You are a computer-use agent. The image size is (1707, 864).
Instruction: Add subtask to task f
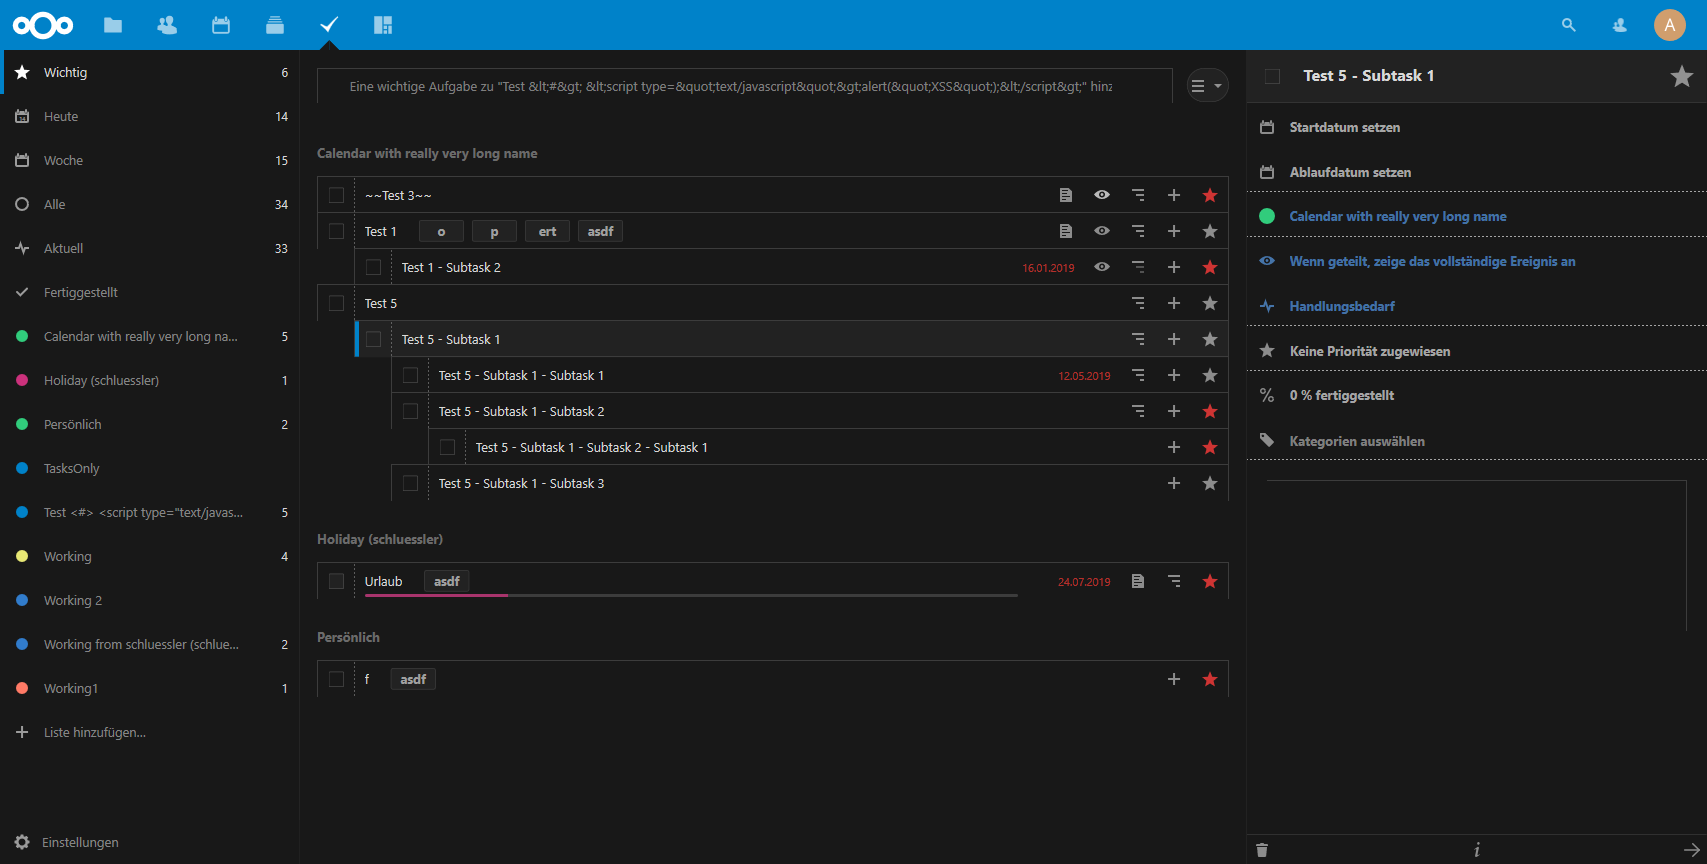pos(1174,679)
